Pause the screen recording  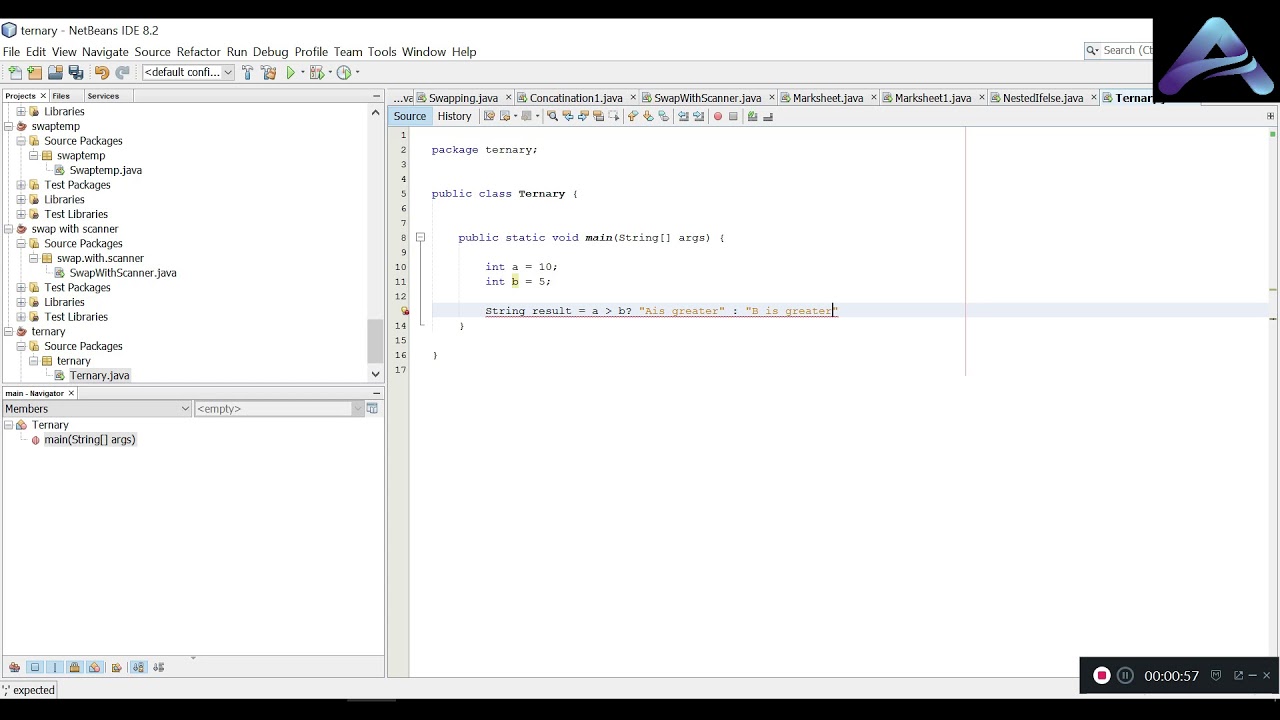(x=1125, y=675)
